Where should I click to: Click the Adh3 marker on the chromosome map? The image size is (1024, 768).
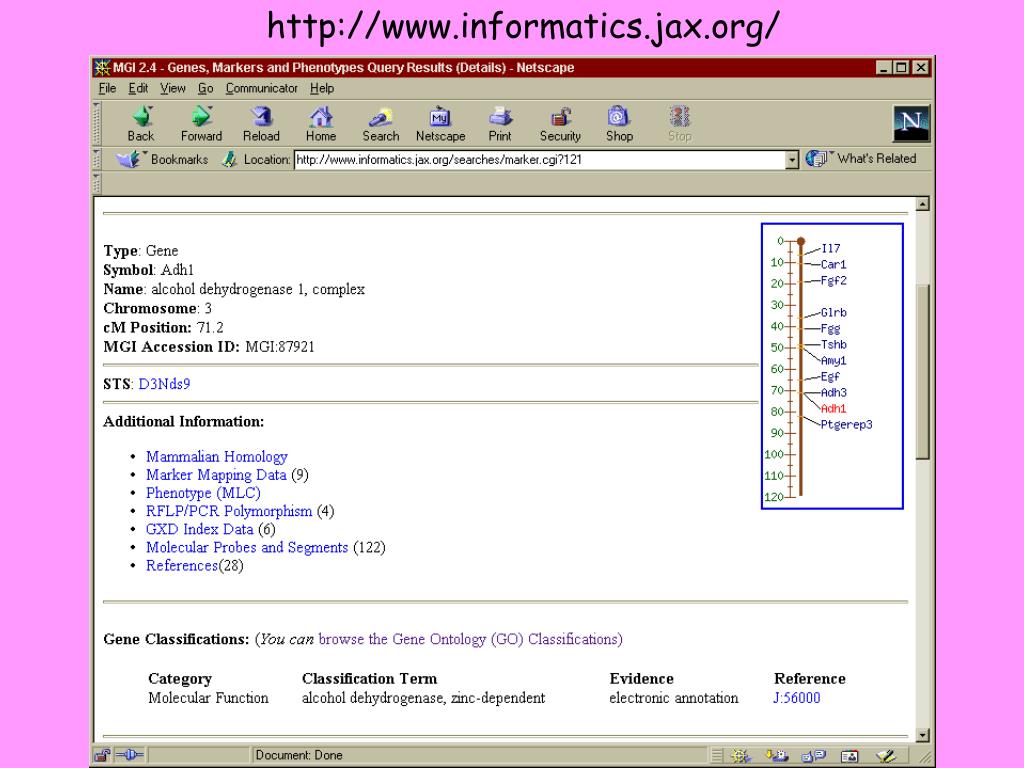(x=833, y=392)
